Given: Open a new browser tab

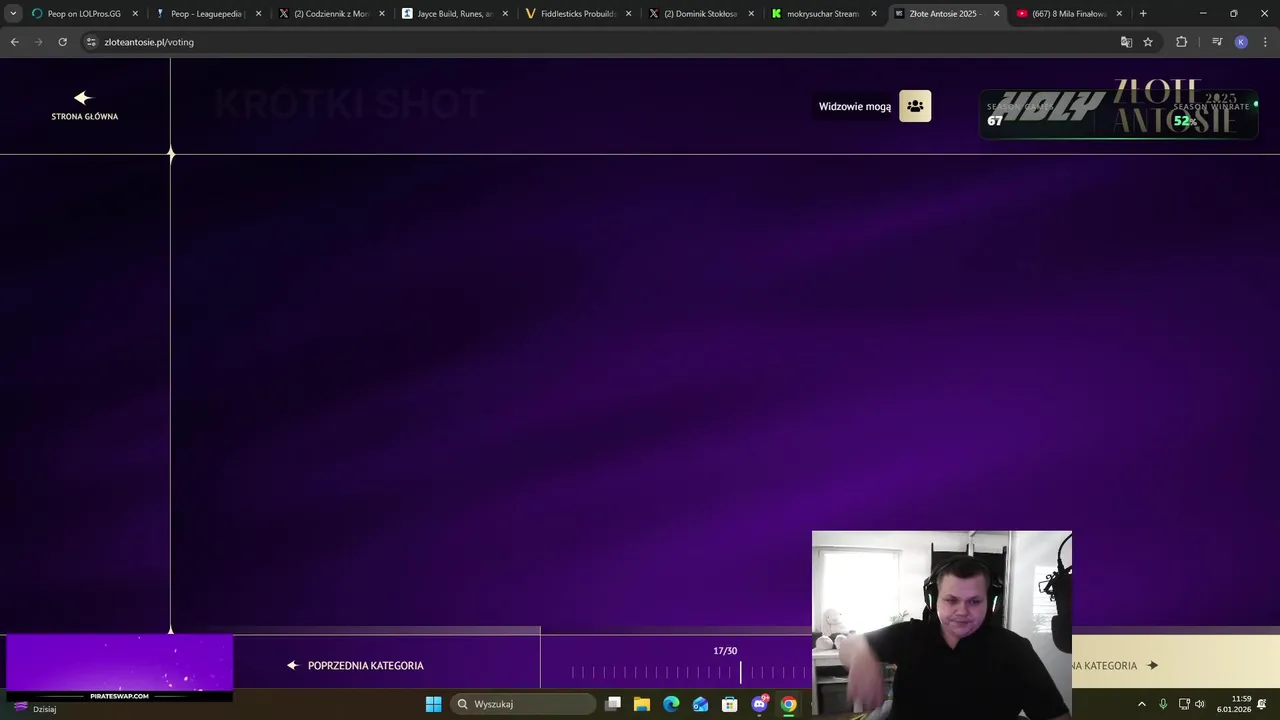Looking at the screenshot, I should pyautogui.click(x=1143, y=14).
